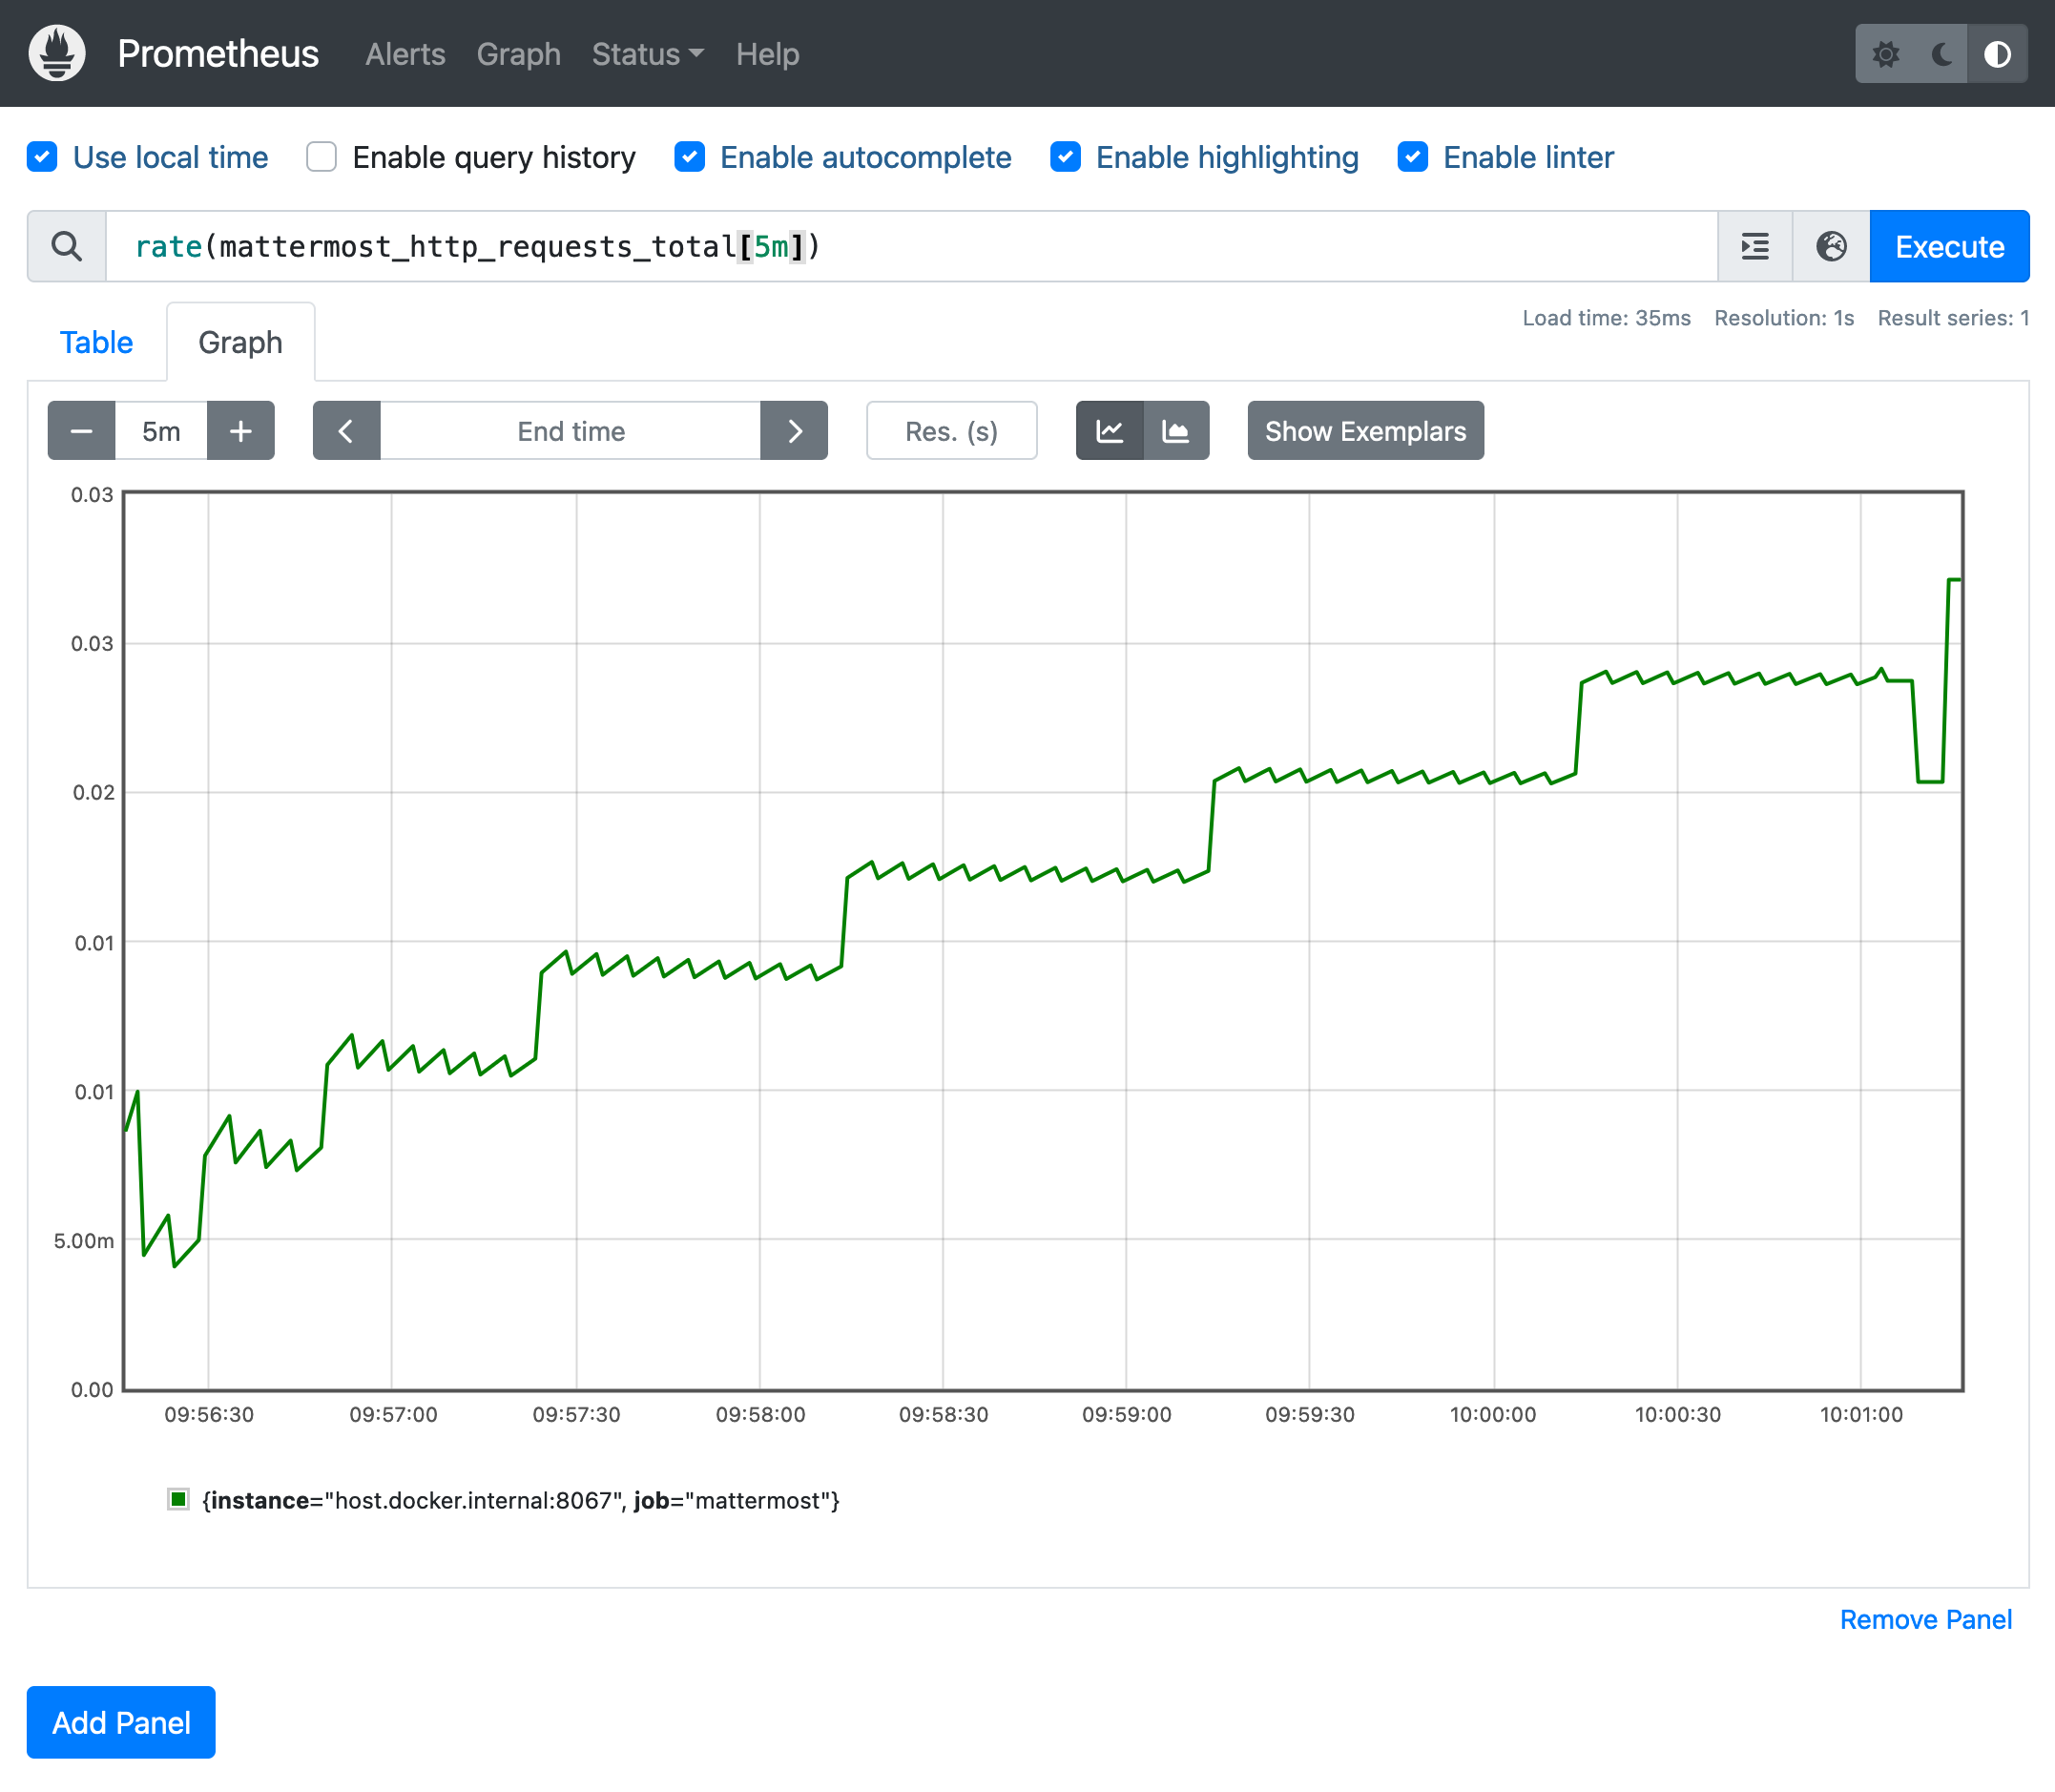The image size is (2055, 1792).
Task: Switch to light theme sun icon
Action: pyautogui.click(x=1886, y=54)
